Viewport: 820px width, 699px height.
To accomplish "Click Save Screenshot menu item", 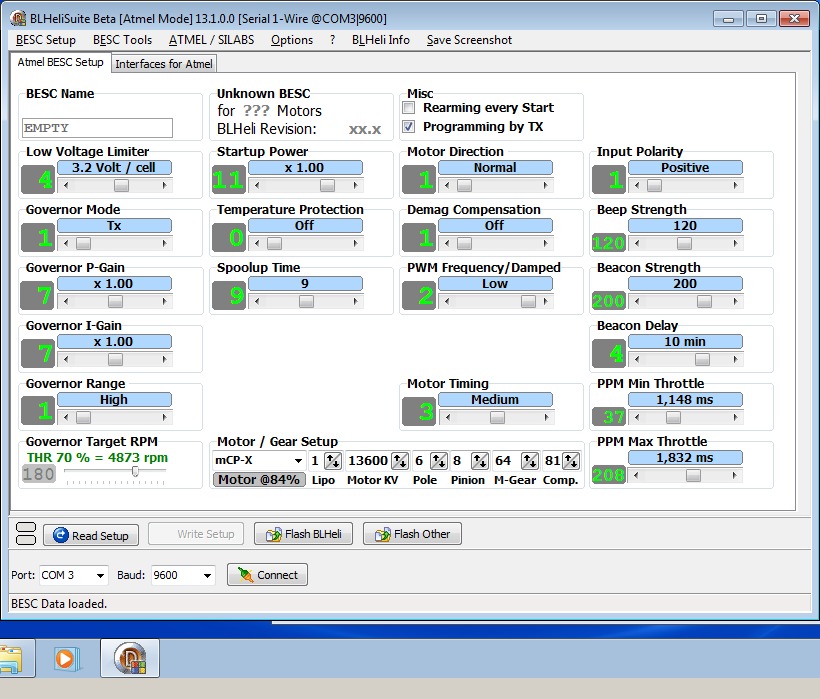I will pyautogui.click(x=469, y=40).
